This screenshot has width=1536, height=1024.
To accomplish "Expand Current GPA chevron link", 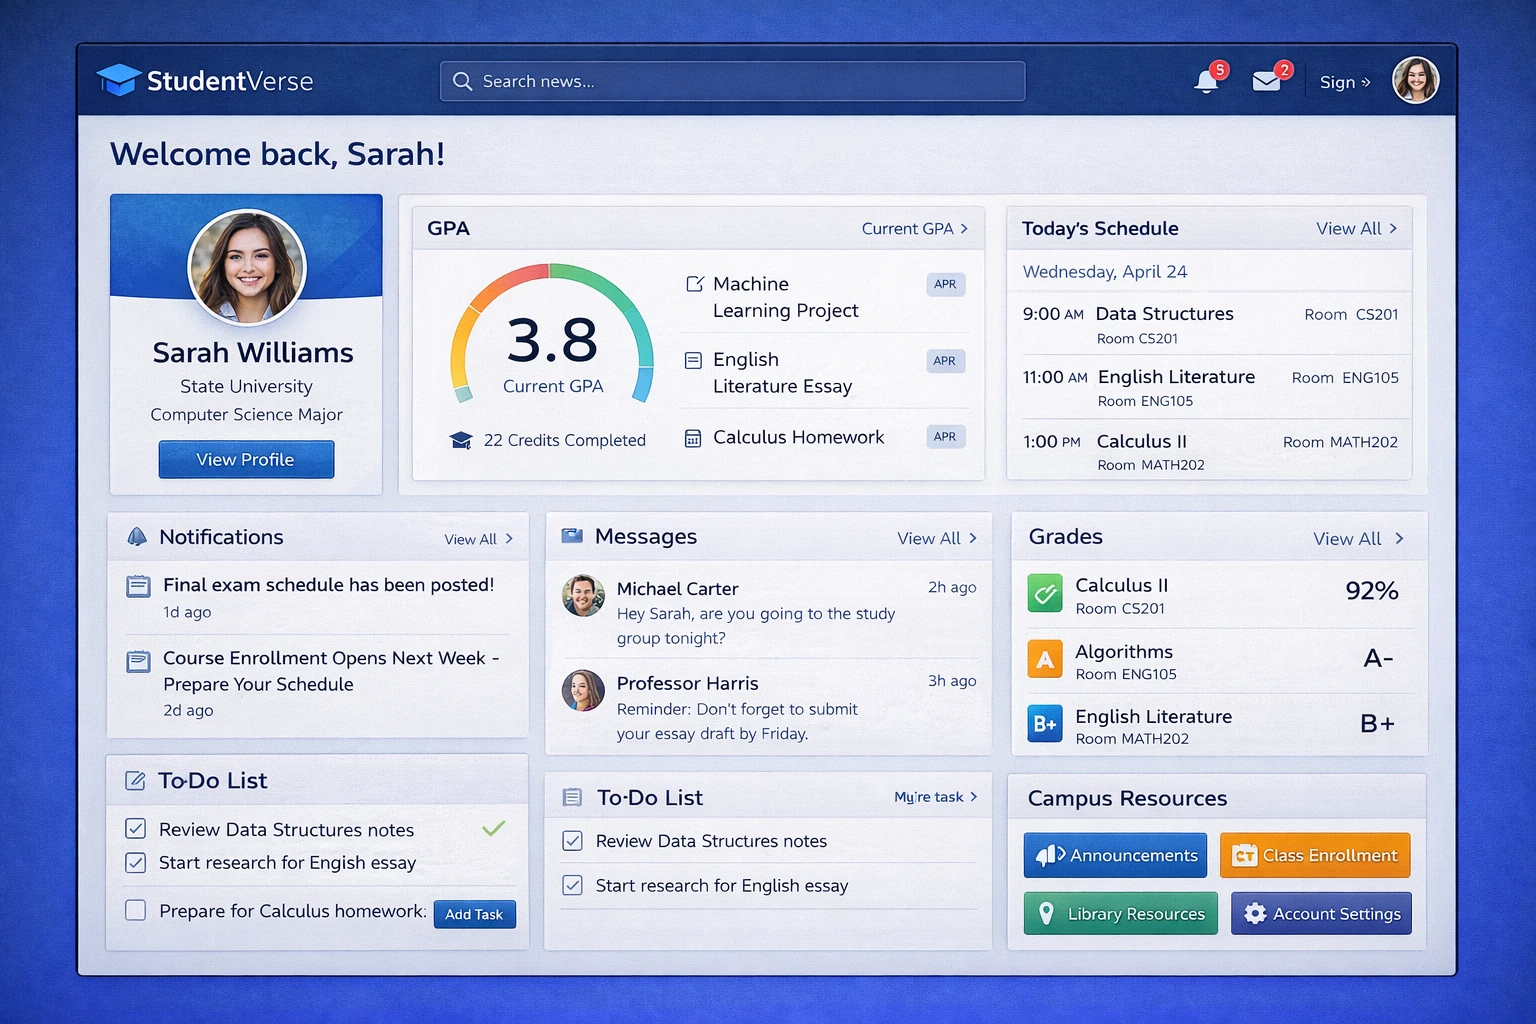I will pos(914,228).
